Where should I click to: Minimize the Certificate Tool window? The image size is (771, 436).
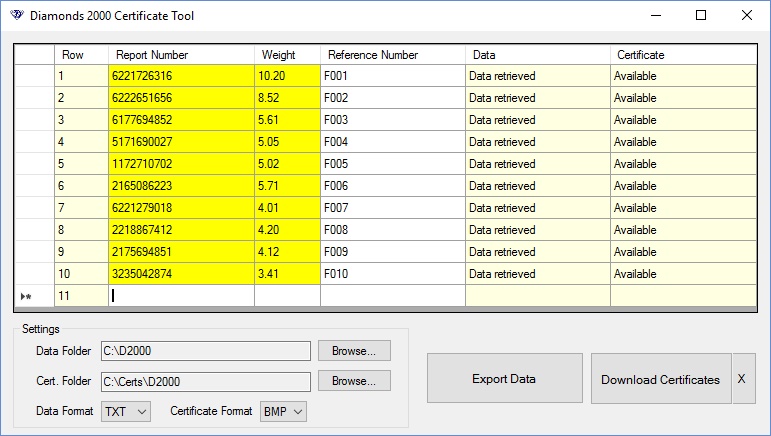[656, 15]
